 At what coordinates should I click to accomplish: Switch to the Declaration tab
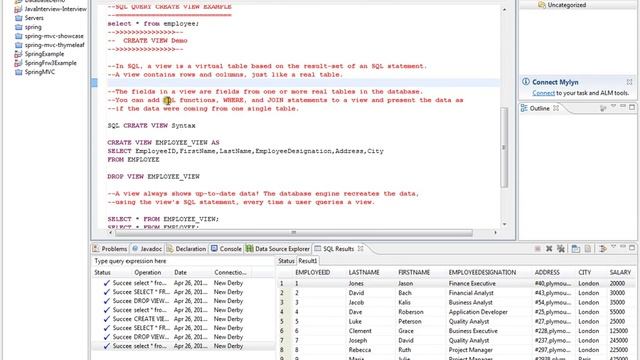coord(187,249)
